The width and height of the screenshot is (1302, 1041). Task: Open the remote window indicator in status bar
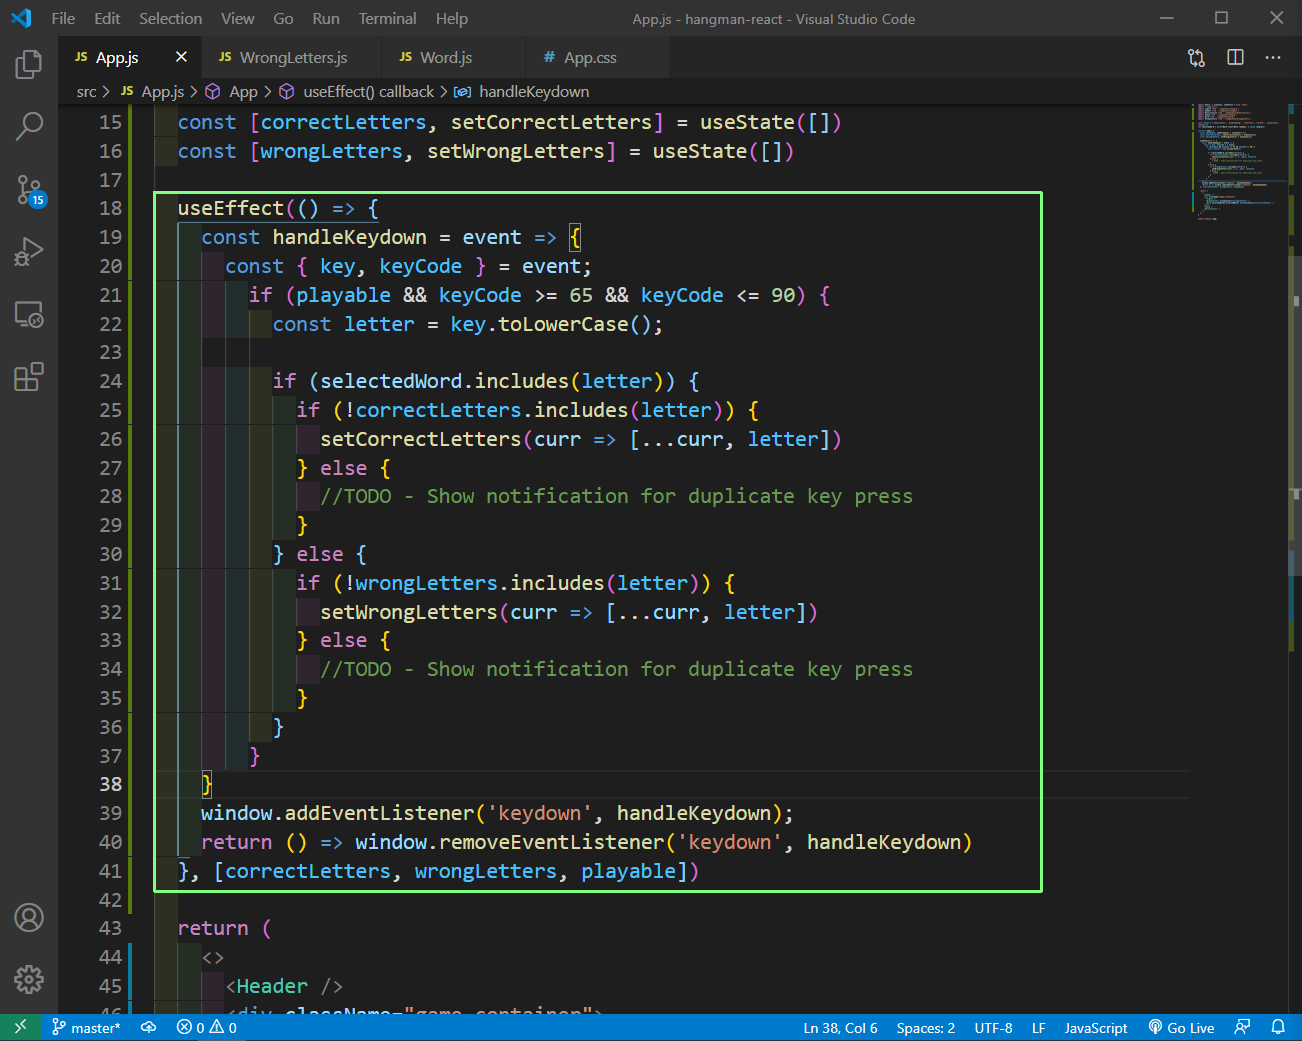pyautogui.click(x=20, y=1027)
